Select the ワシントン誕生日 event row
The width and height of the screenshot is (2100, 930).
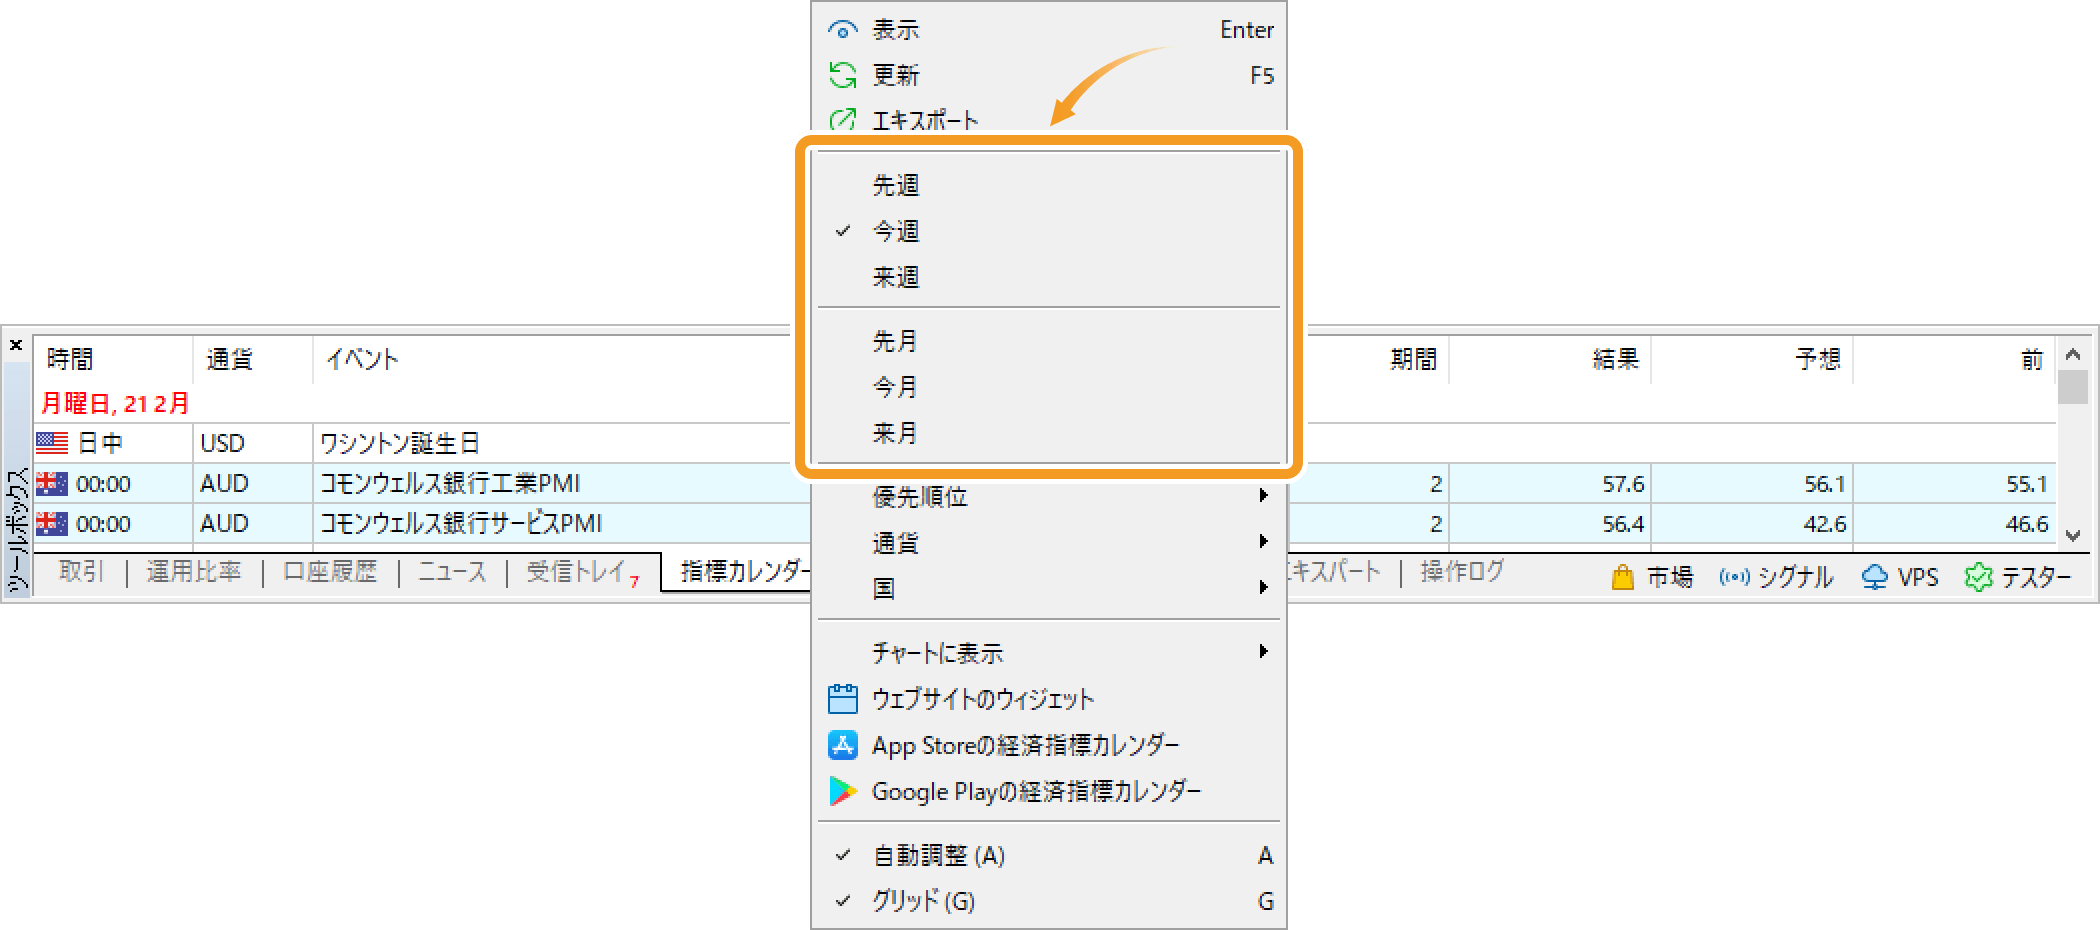coord(400,443)
